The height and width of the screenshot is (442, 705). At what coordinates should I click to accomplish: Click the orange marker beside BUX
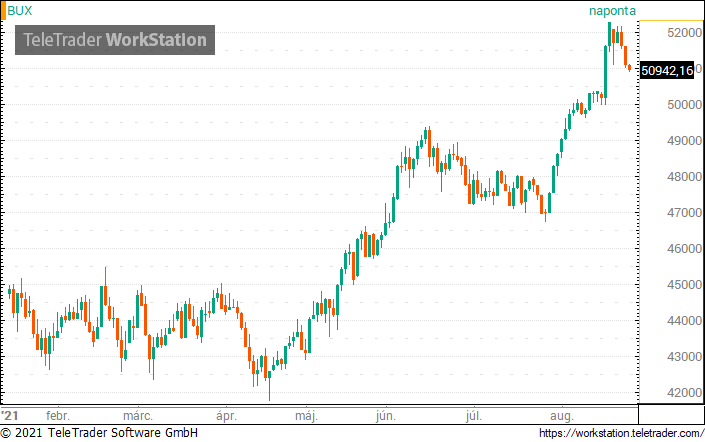[3, 10]
